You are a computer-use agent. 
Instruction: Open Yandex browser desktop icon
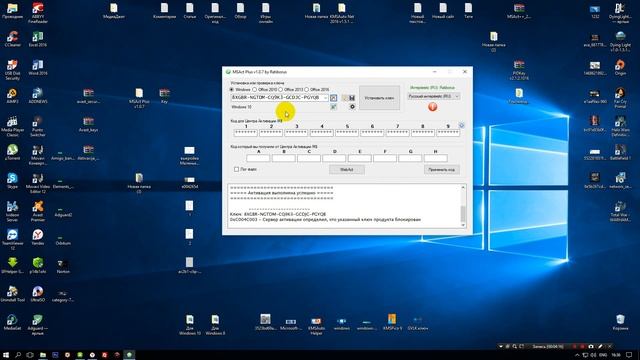(38, 237)
